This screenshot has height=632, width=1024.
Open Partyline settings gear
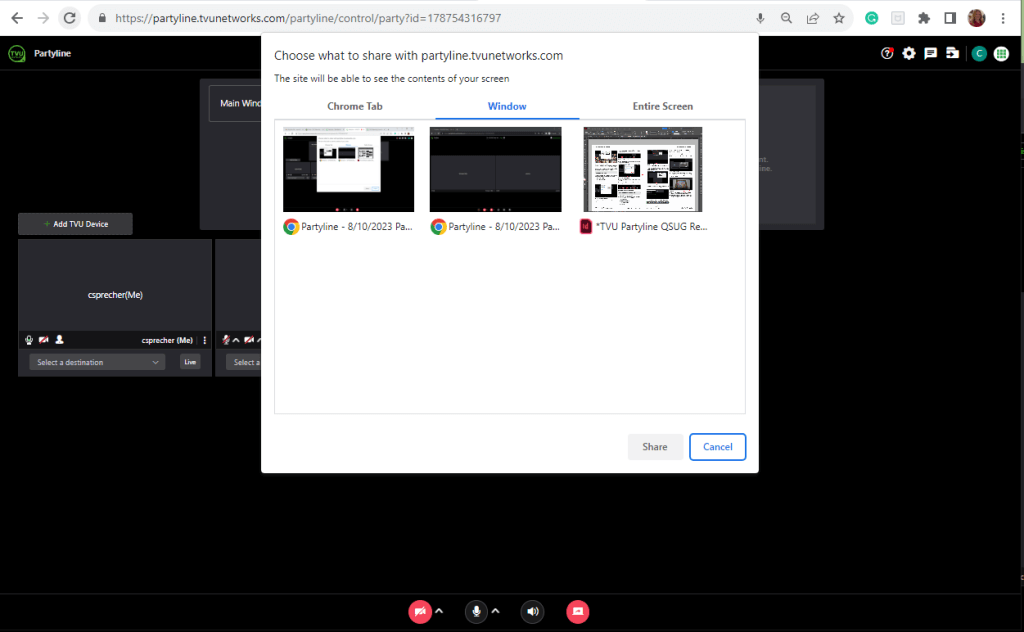[x=908, y=54]
